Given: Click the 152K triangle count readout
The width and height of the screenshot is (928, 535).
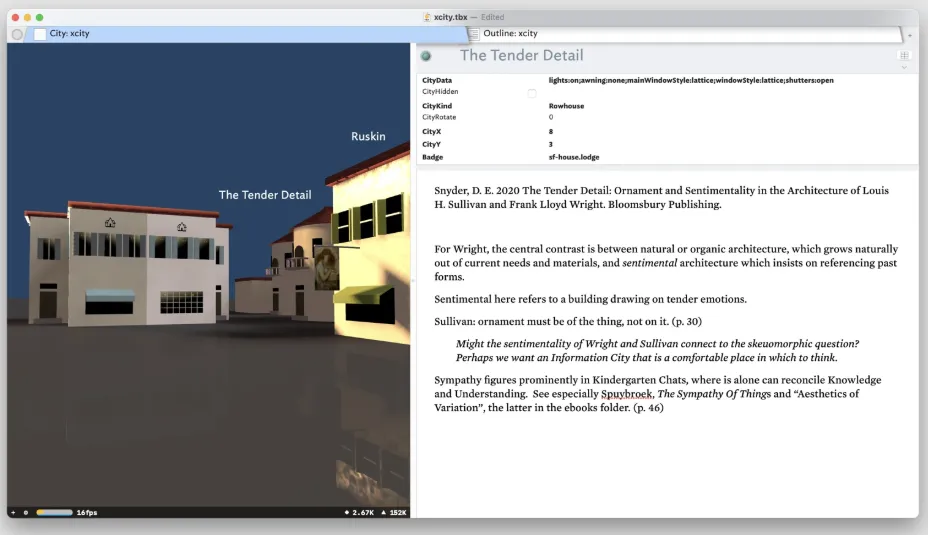Looking at the screenshot, I should point(394,513).
